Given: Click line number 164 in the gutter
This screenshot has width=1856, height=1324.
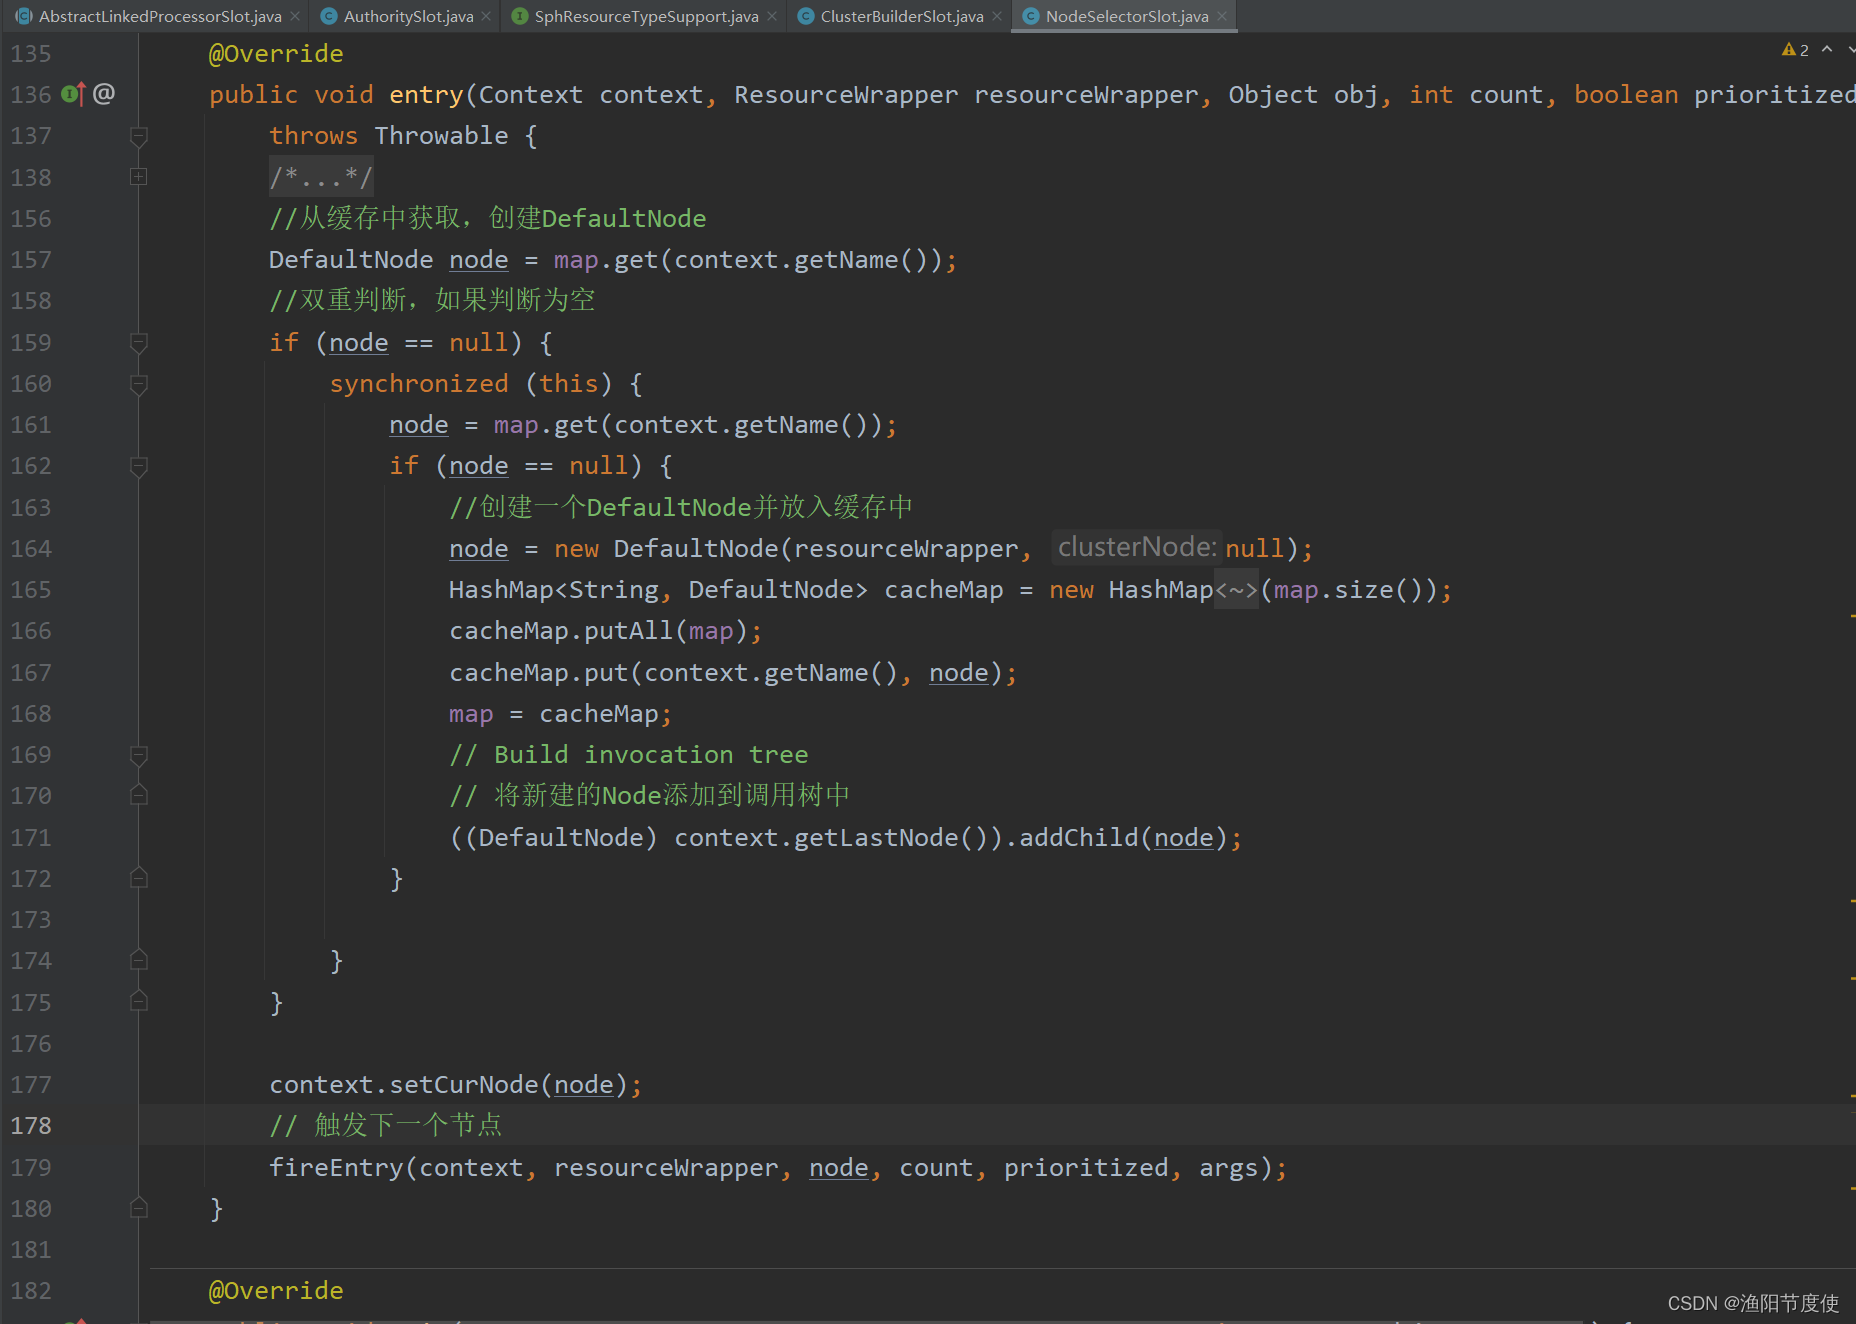Looking at the screenshot, I should pyautogui.click(x=31, y=549).
